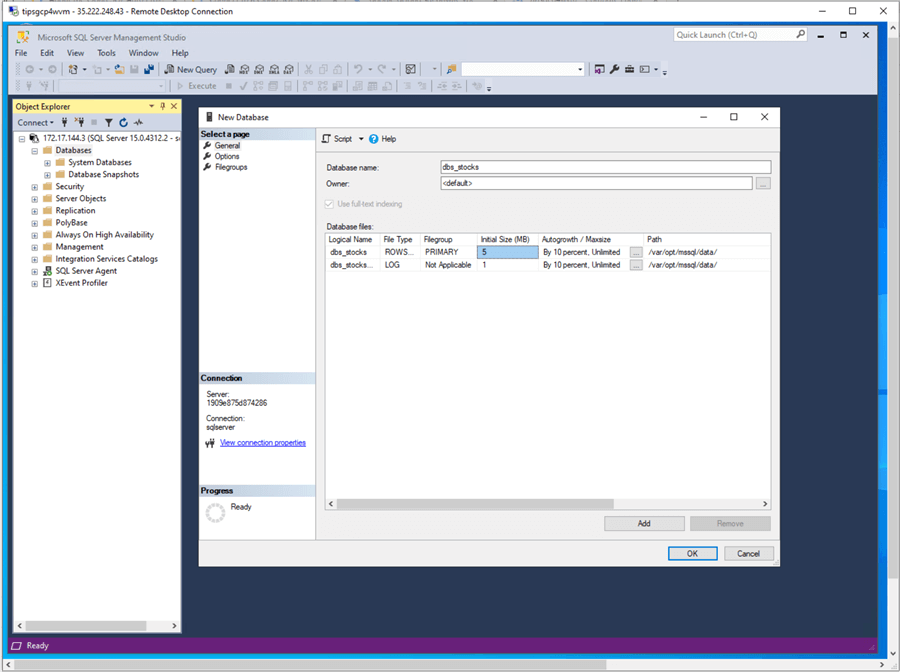Click View connection properties link
The image size is (900, 672).
point(263,442)
